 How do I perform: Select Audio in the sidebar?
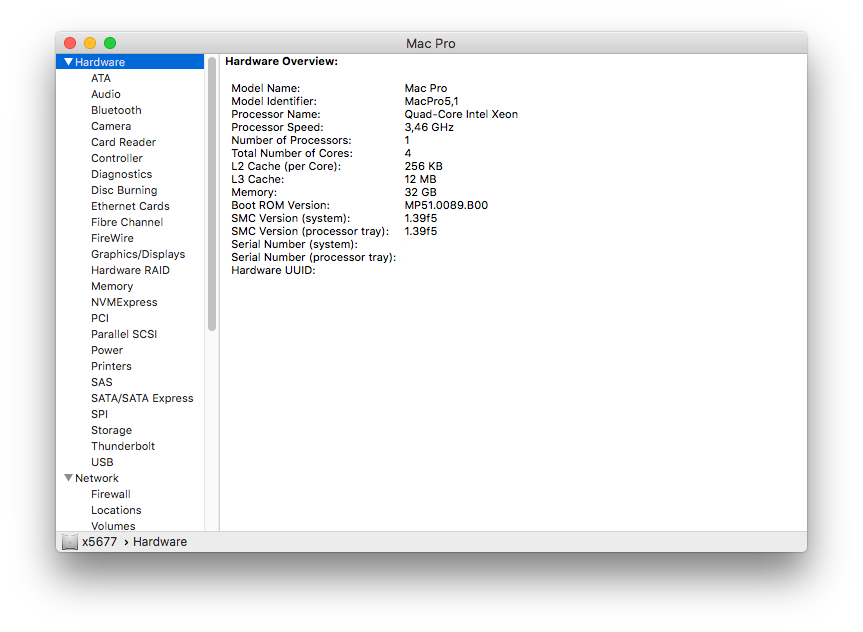(x=106, y=94)
